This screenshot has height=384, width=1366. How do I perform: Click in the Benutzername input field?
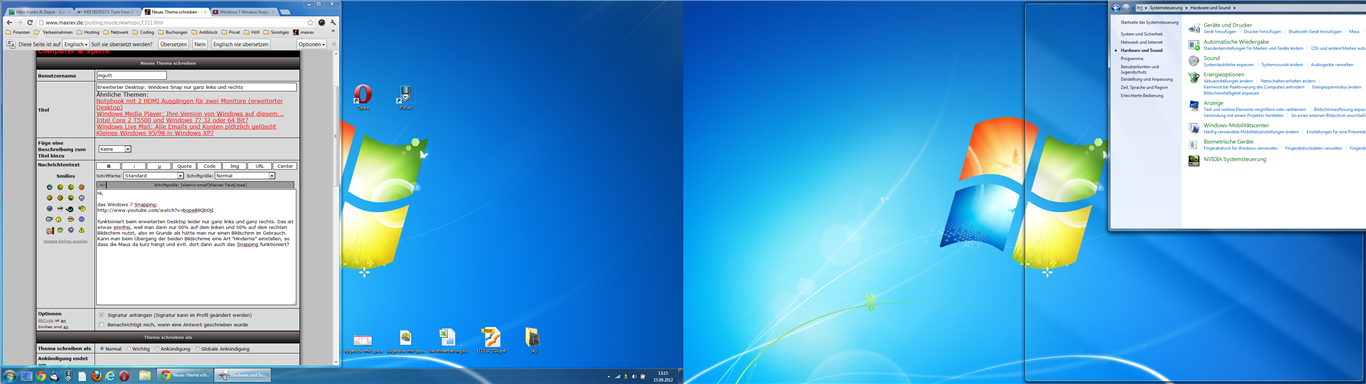click(x=132, y=75)
